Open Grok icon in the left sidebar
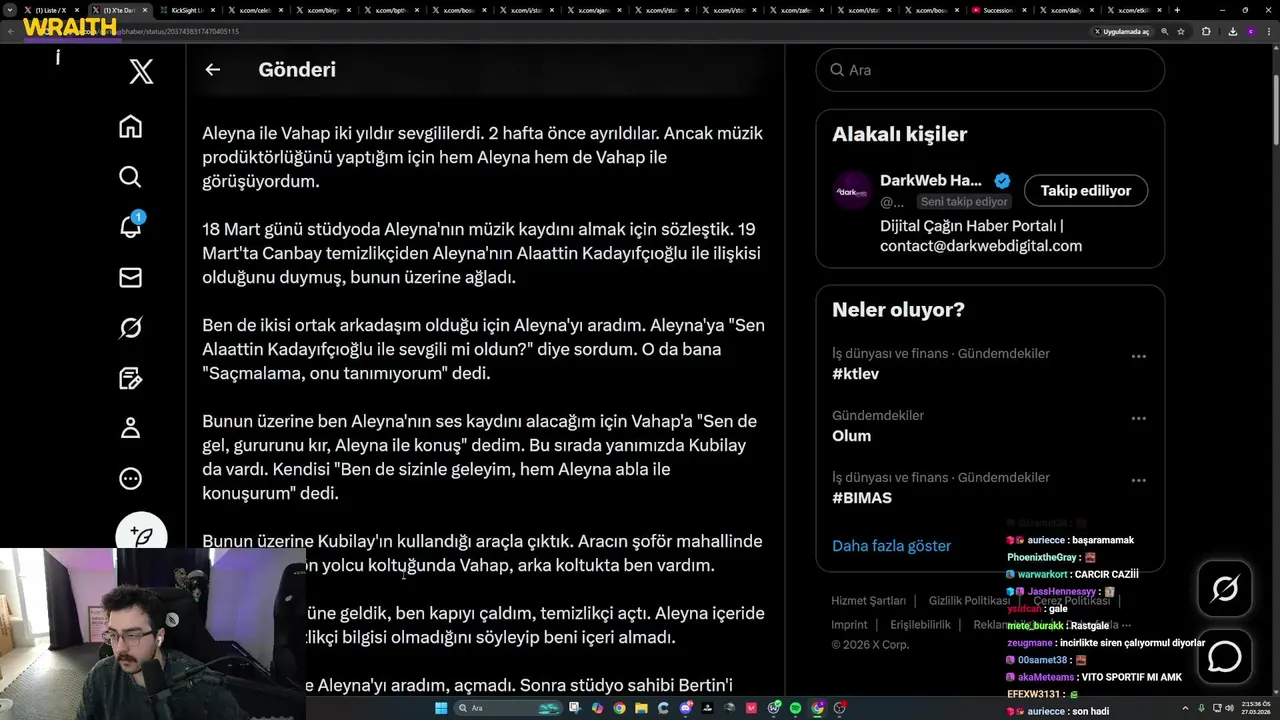The height and width of the screenshot is (720, 1280). pos(130,328)
